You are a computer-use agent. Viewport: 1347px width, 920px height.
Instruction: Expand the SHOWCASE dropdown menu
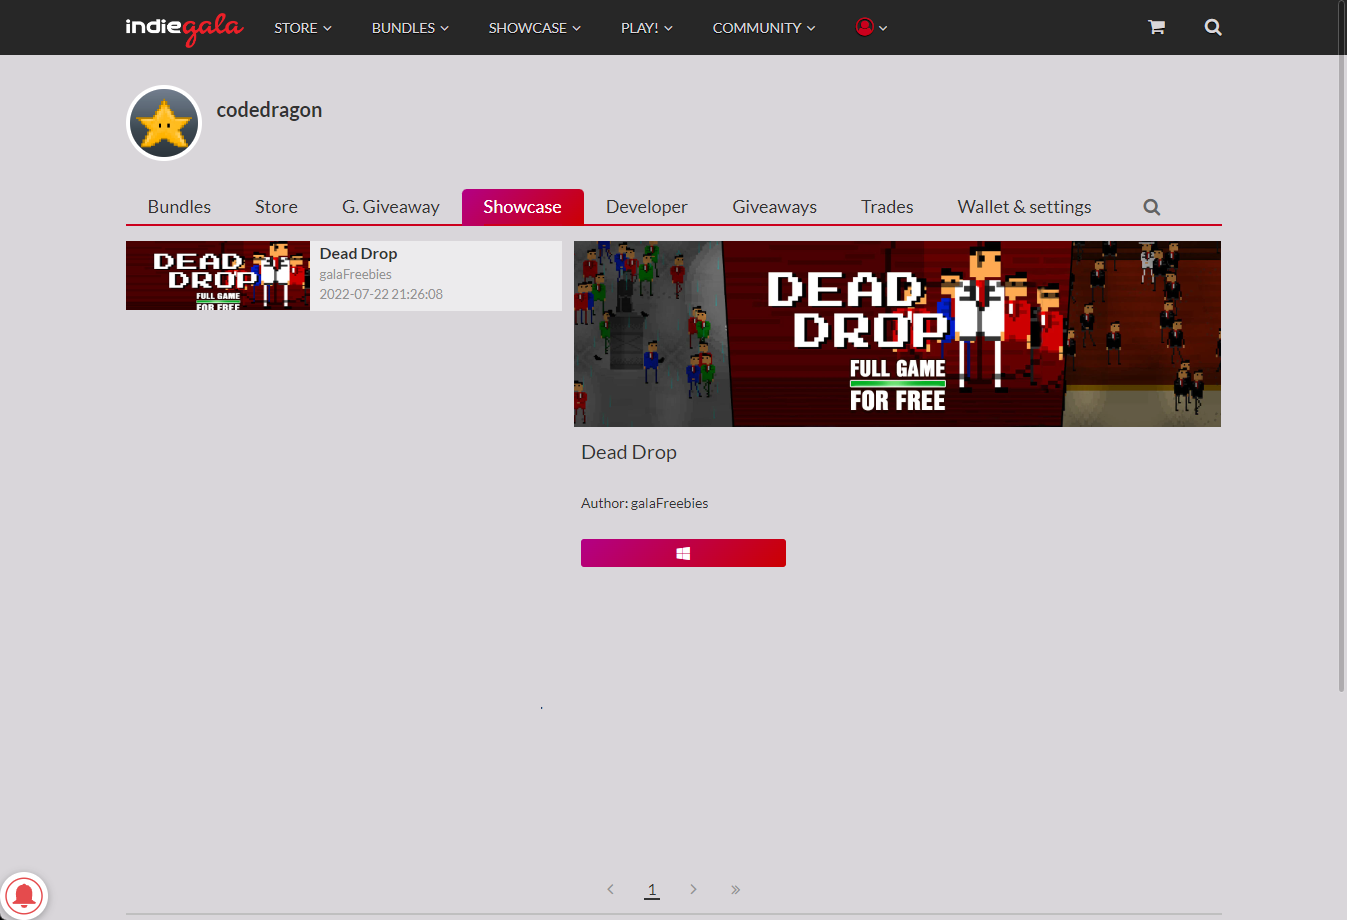click(x=535, y=28)
